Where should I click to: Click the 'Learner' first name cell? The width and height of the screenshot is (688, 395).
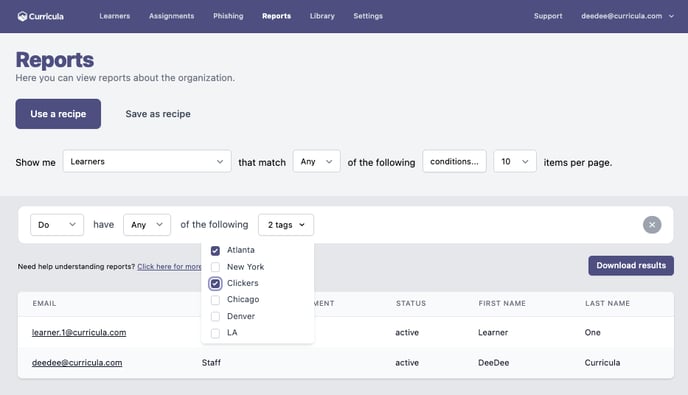(x=493, y=333)
